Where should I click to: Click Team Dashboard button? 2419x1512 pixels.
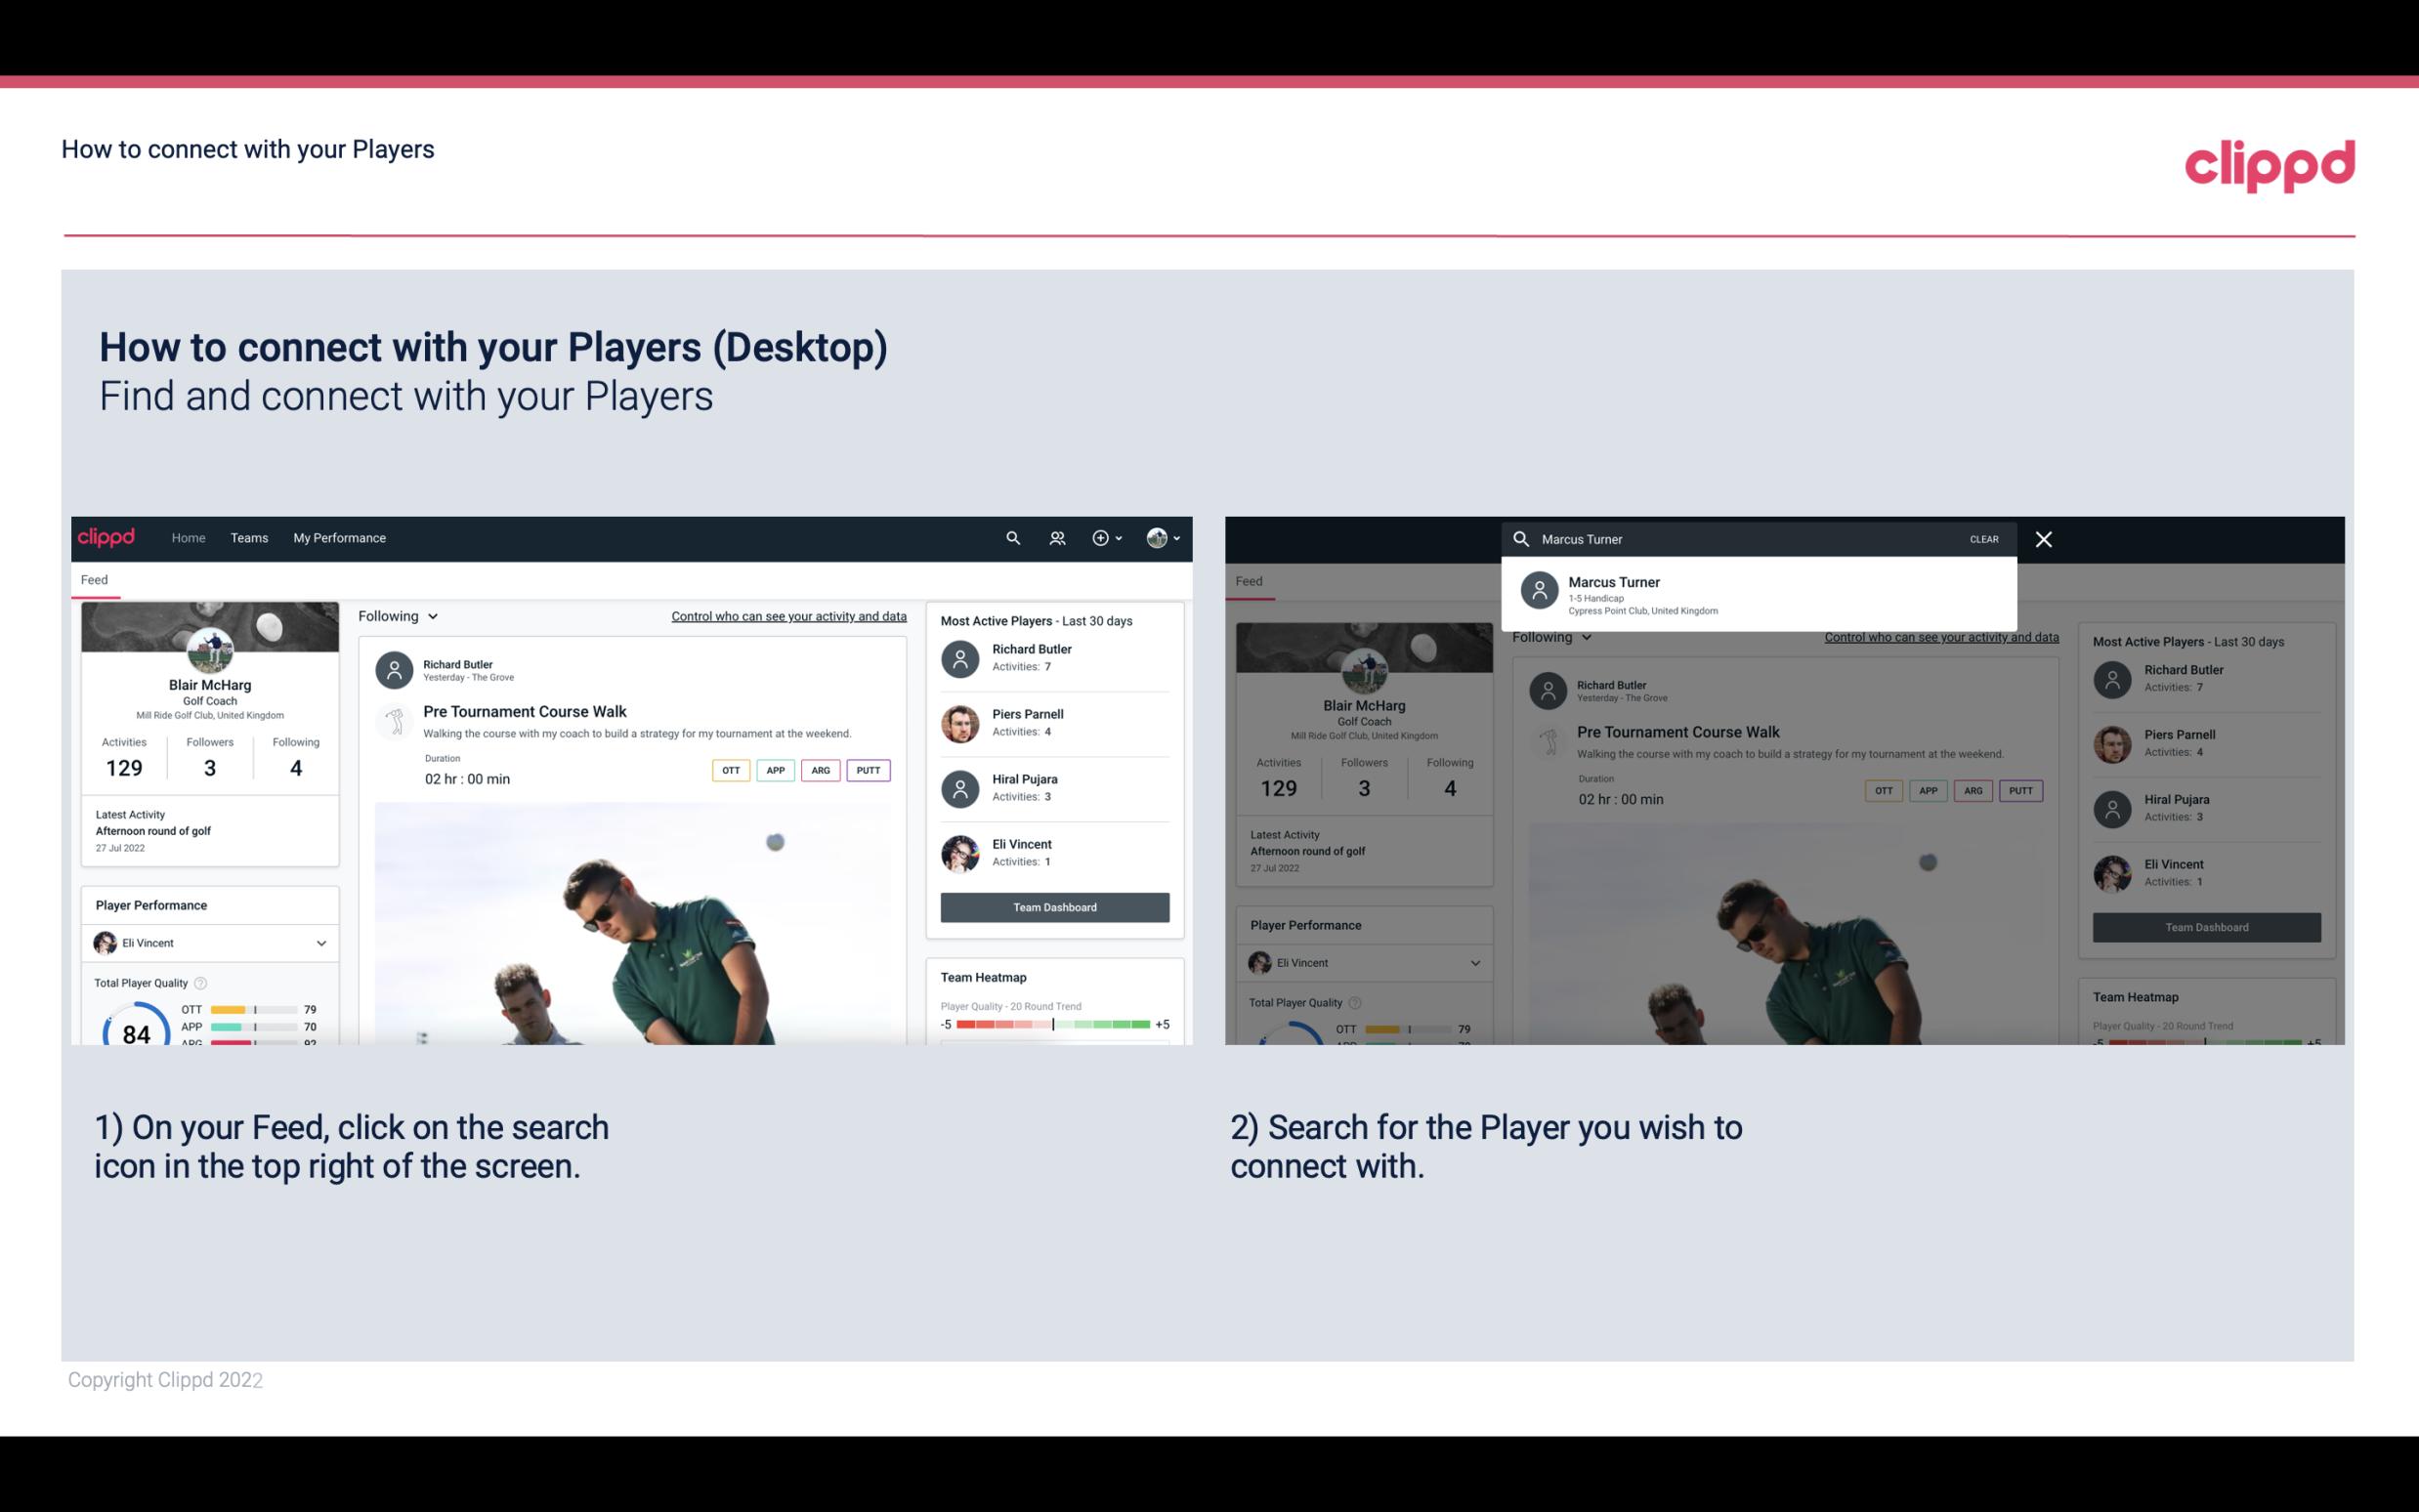[x=1053, y=905]
